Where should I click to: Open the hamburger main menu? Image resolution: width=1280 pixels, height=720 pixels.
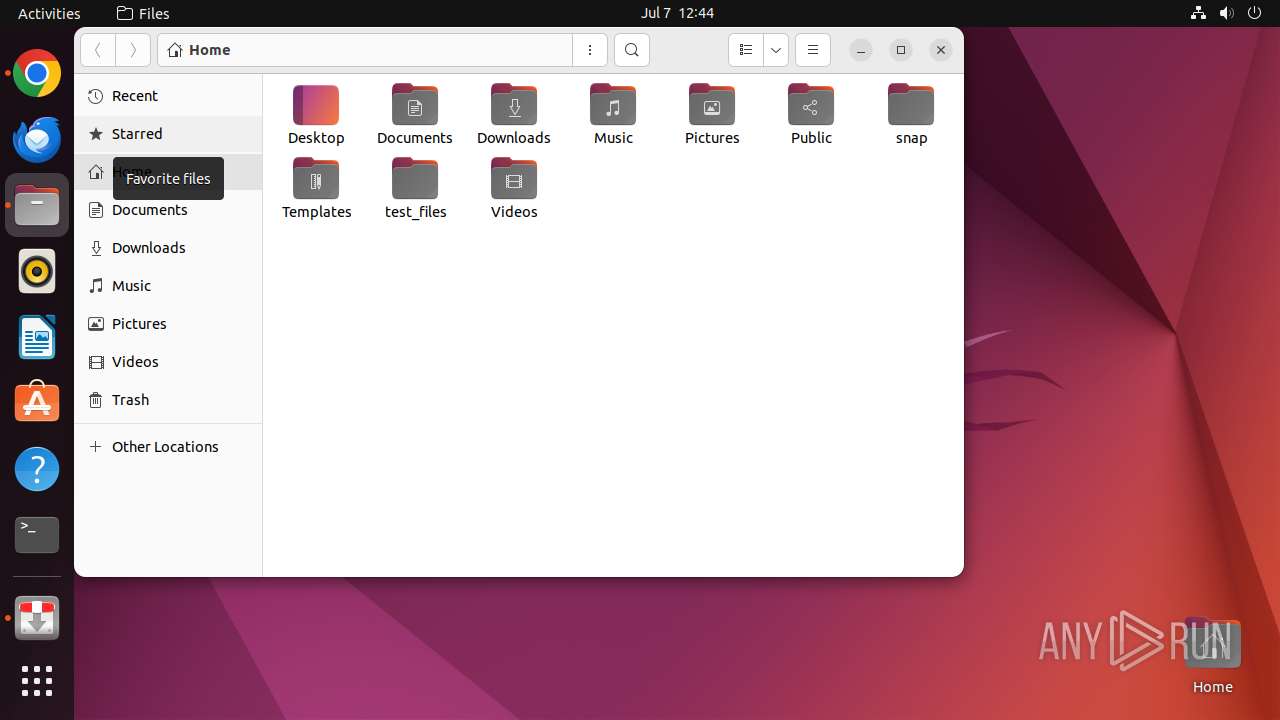[813, 50]
